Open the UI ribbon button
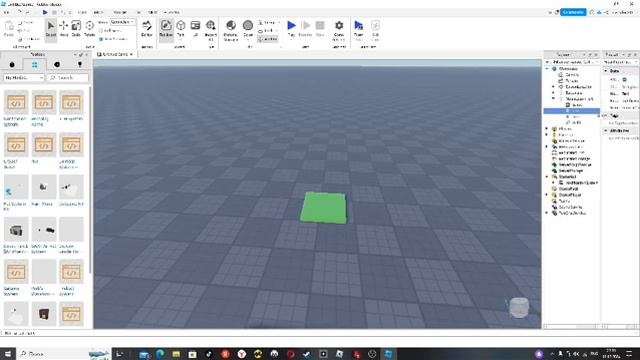Screen dimensions: 640x360 tap(195, 29)
